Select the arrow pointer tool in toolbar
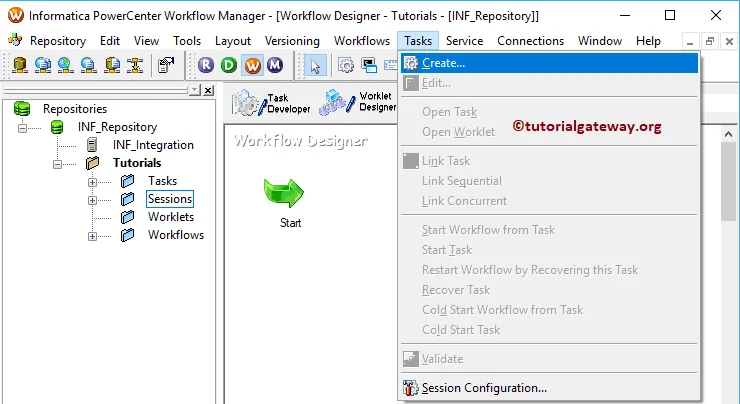Viewport: 740px width, 404px height. click(x=315, y=65)
